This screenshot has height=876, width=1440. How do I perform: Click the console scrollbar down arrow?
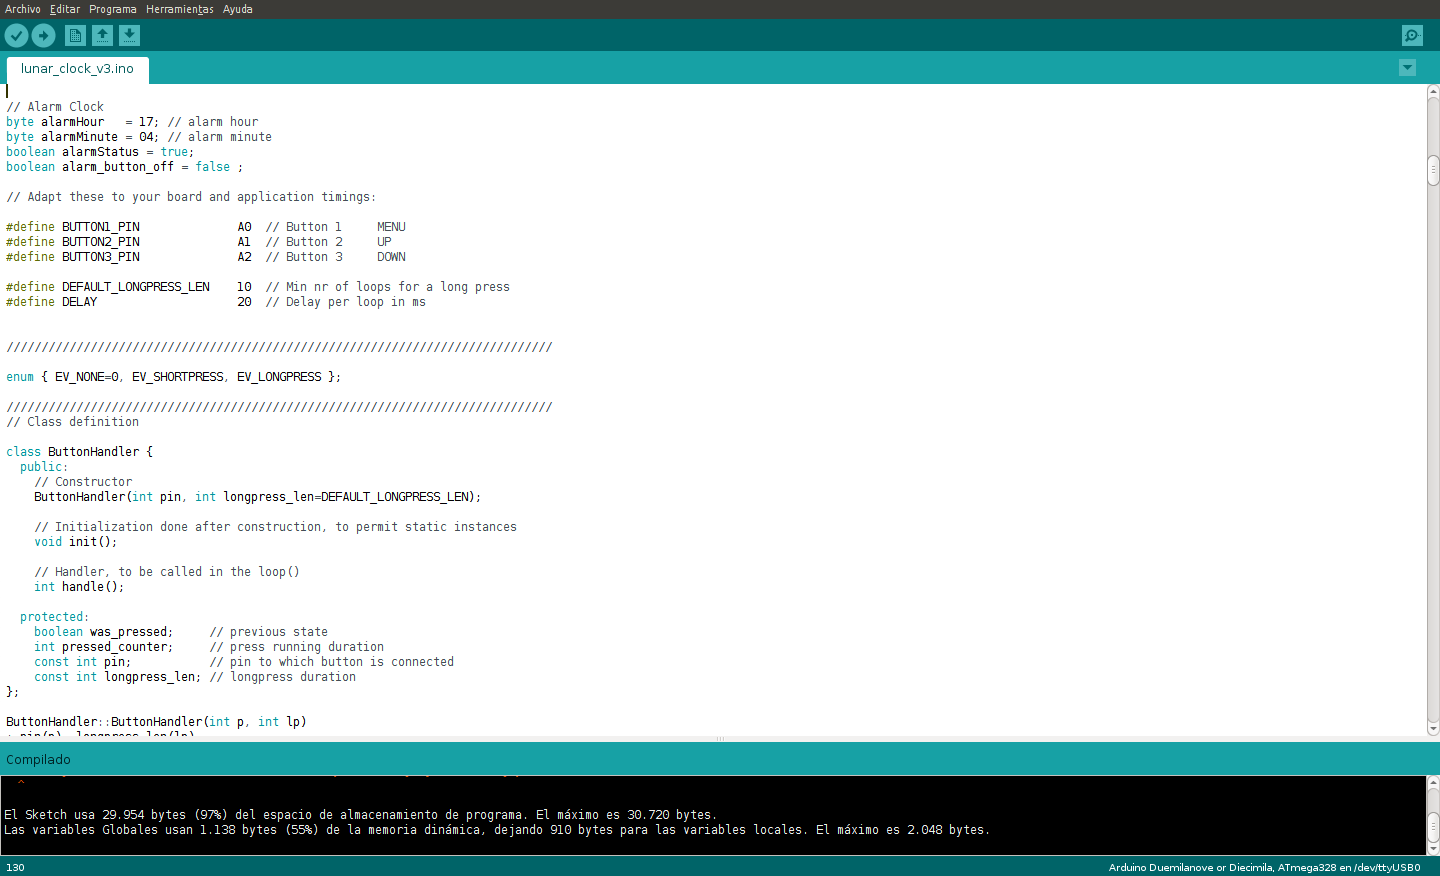coord(1433,848)
